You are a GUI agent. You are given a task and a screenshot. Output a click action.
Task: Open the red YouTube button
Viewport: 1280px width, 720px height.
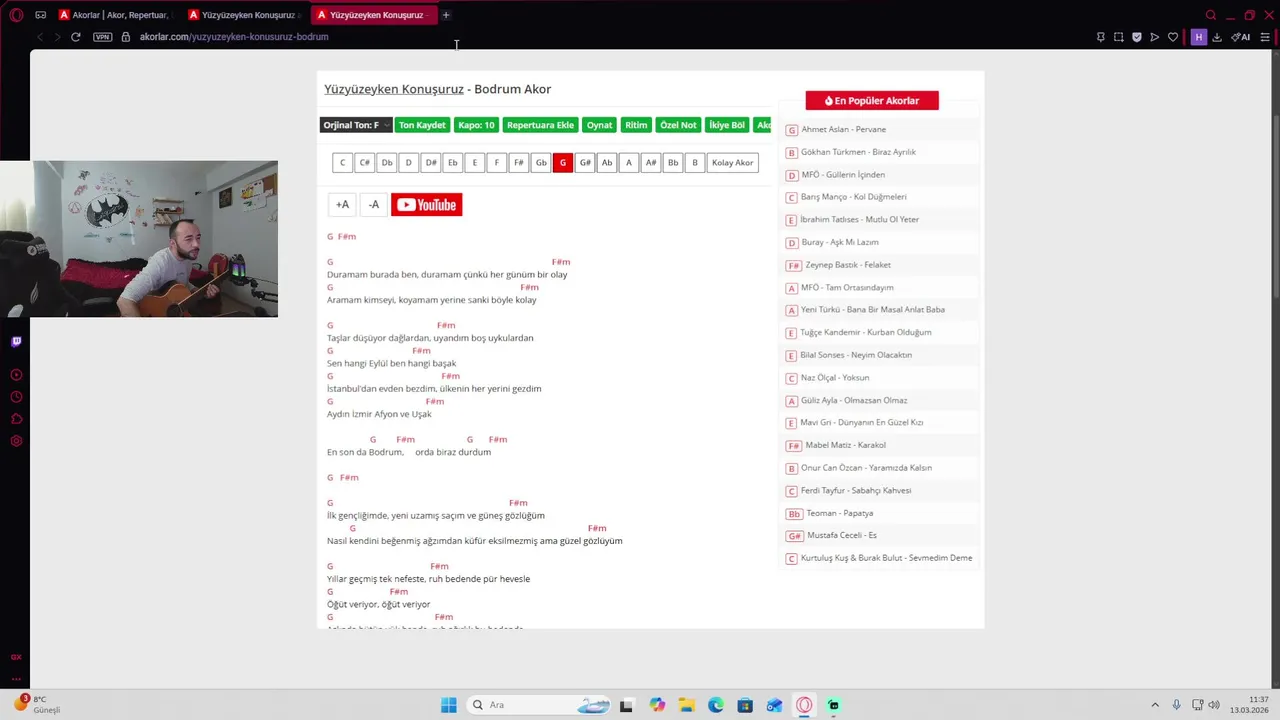click(x=427, y=205)
